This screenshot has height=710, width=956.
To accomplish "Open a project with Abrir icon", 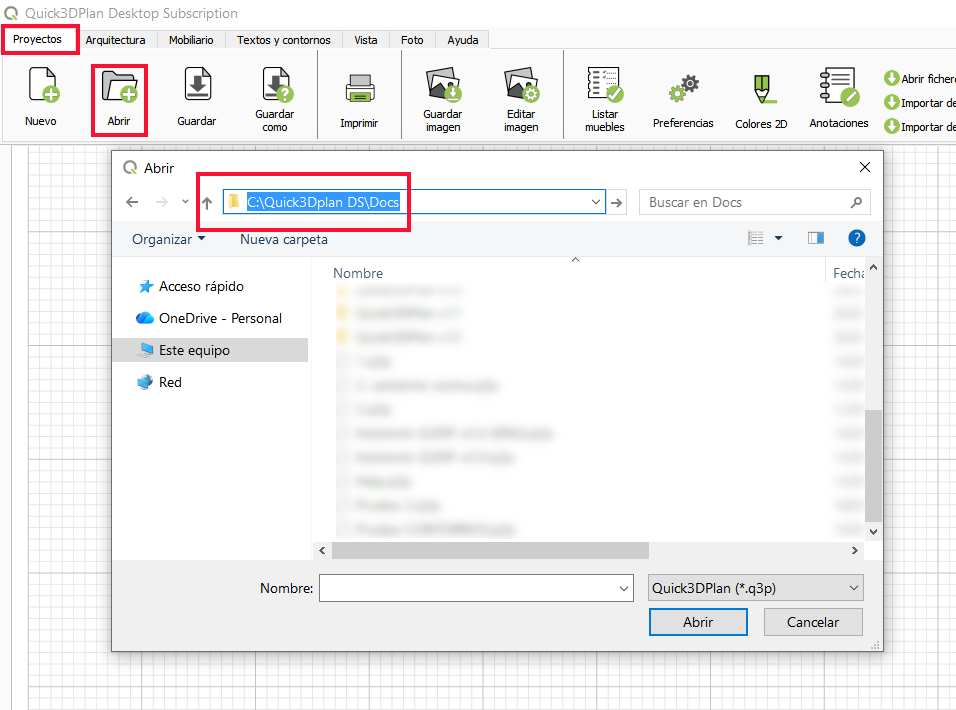I will coord(120,85).
